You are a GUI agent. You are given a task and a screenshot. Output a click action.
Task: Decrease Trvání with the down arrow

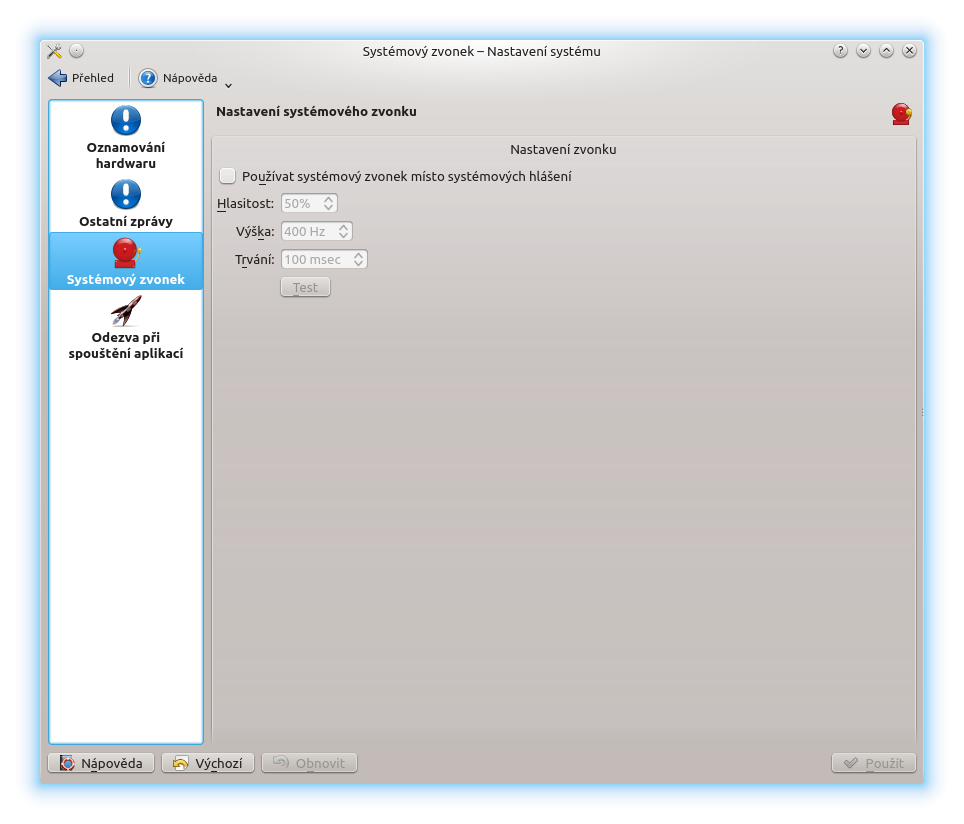pyautogui.click(x=358, y=264)
